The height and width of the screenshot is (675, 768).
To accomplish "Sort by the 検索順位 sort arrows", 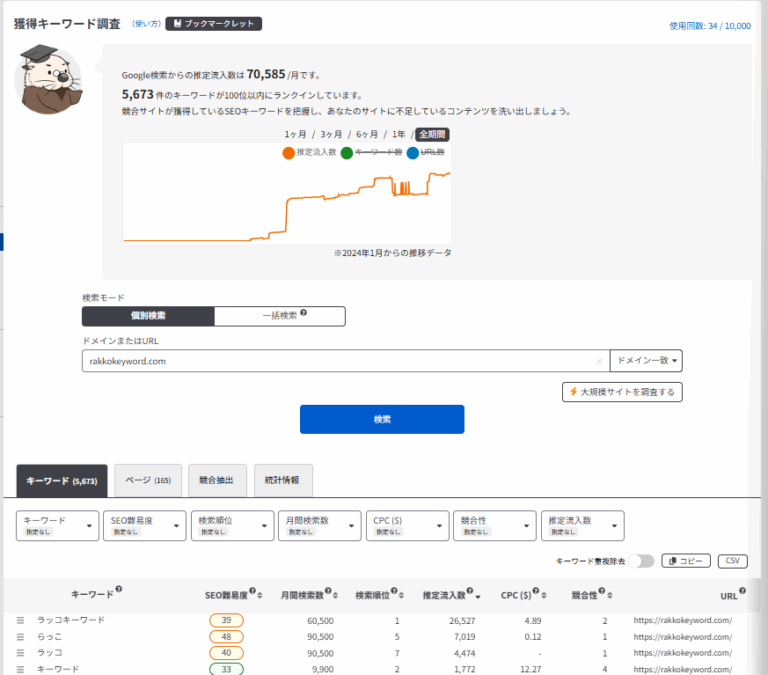I will 401,596.
